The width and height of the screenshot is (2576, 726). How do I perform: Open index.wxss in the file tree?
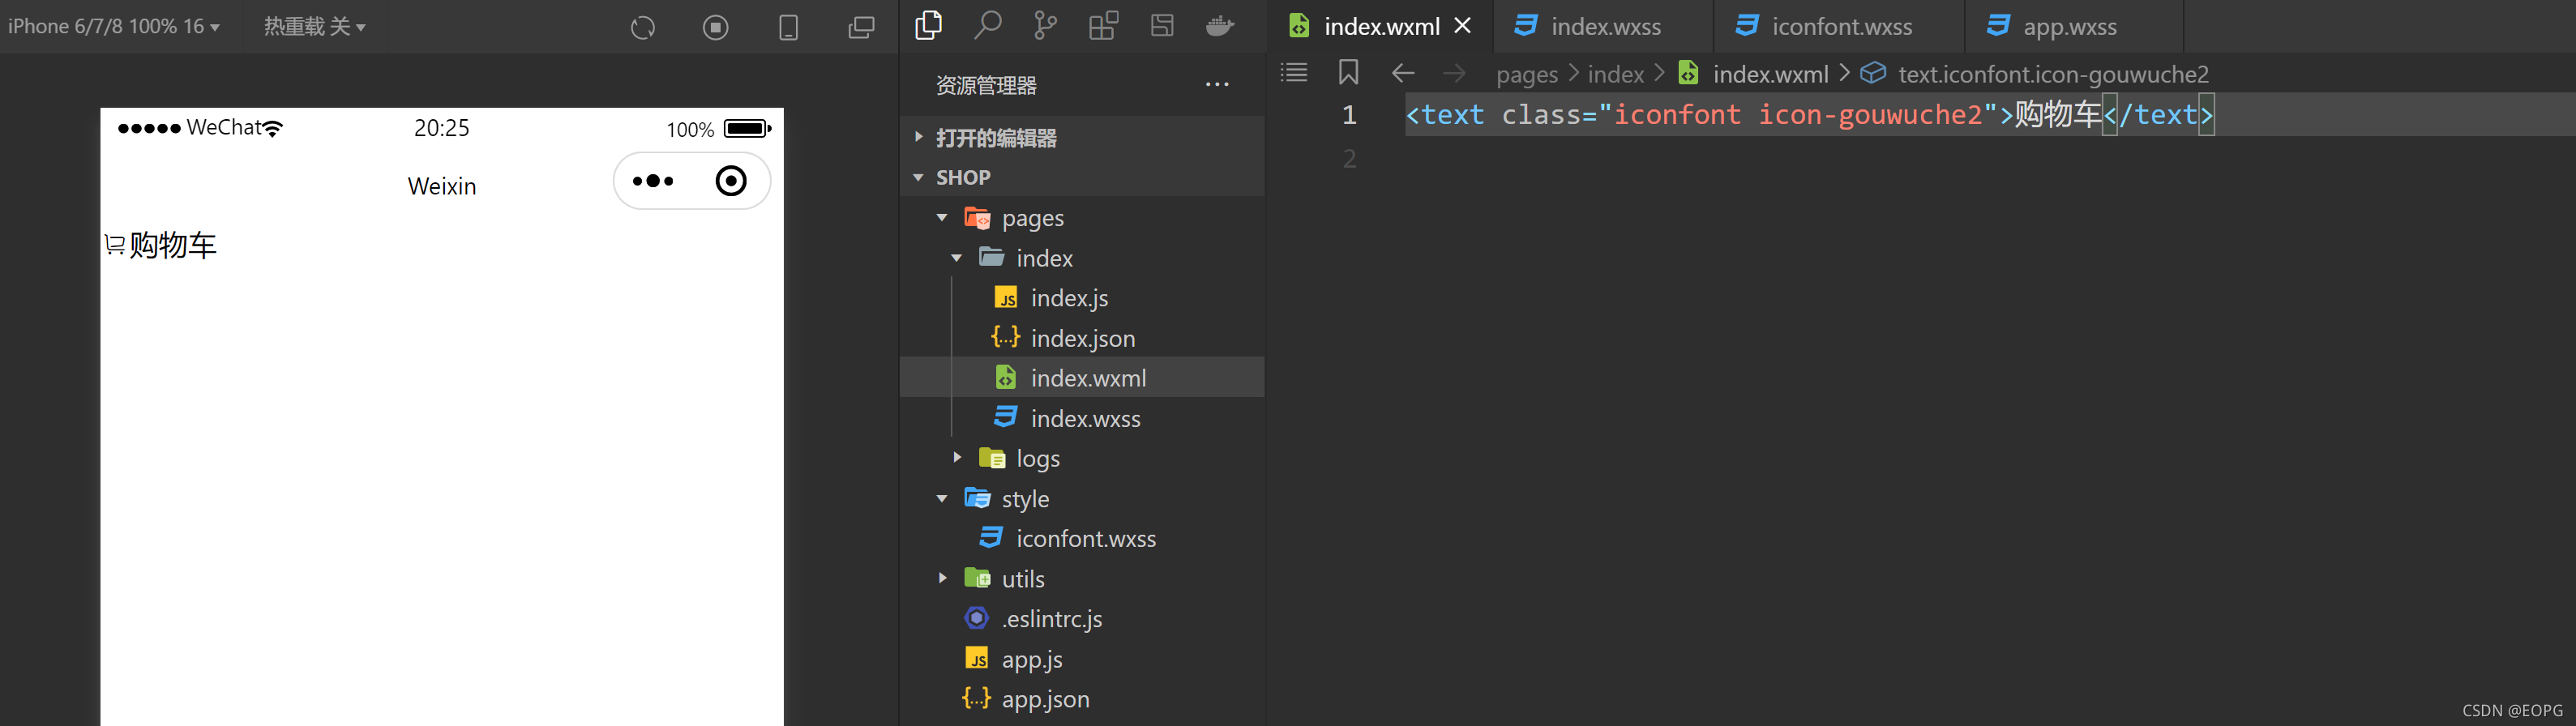point(1082,418)
